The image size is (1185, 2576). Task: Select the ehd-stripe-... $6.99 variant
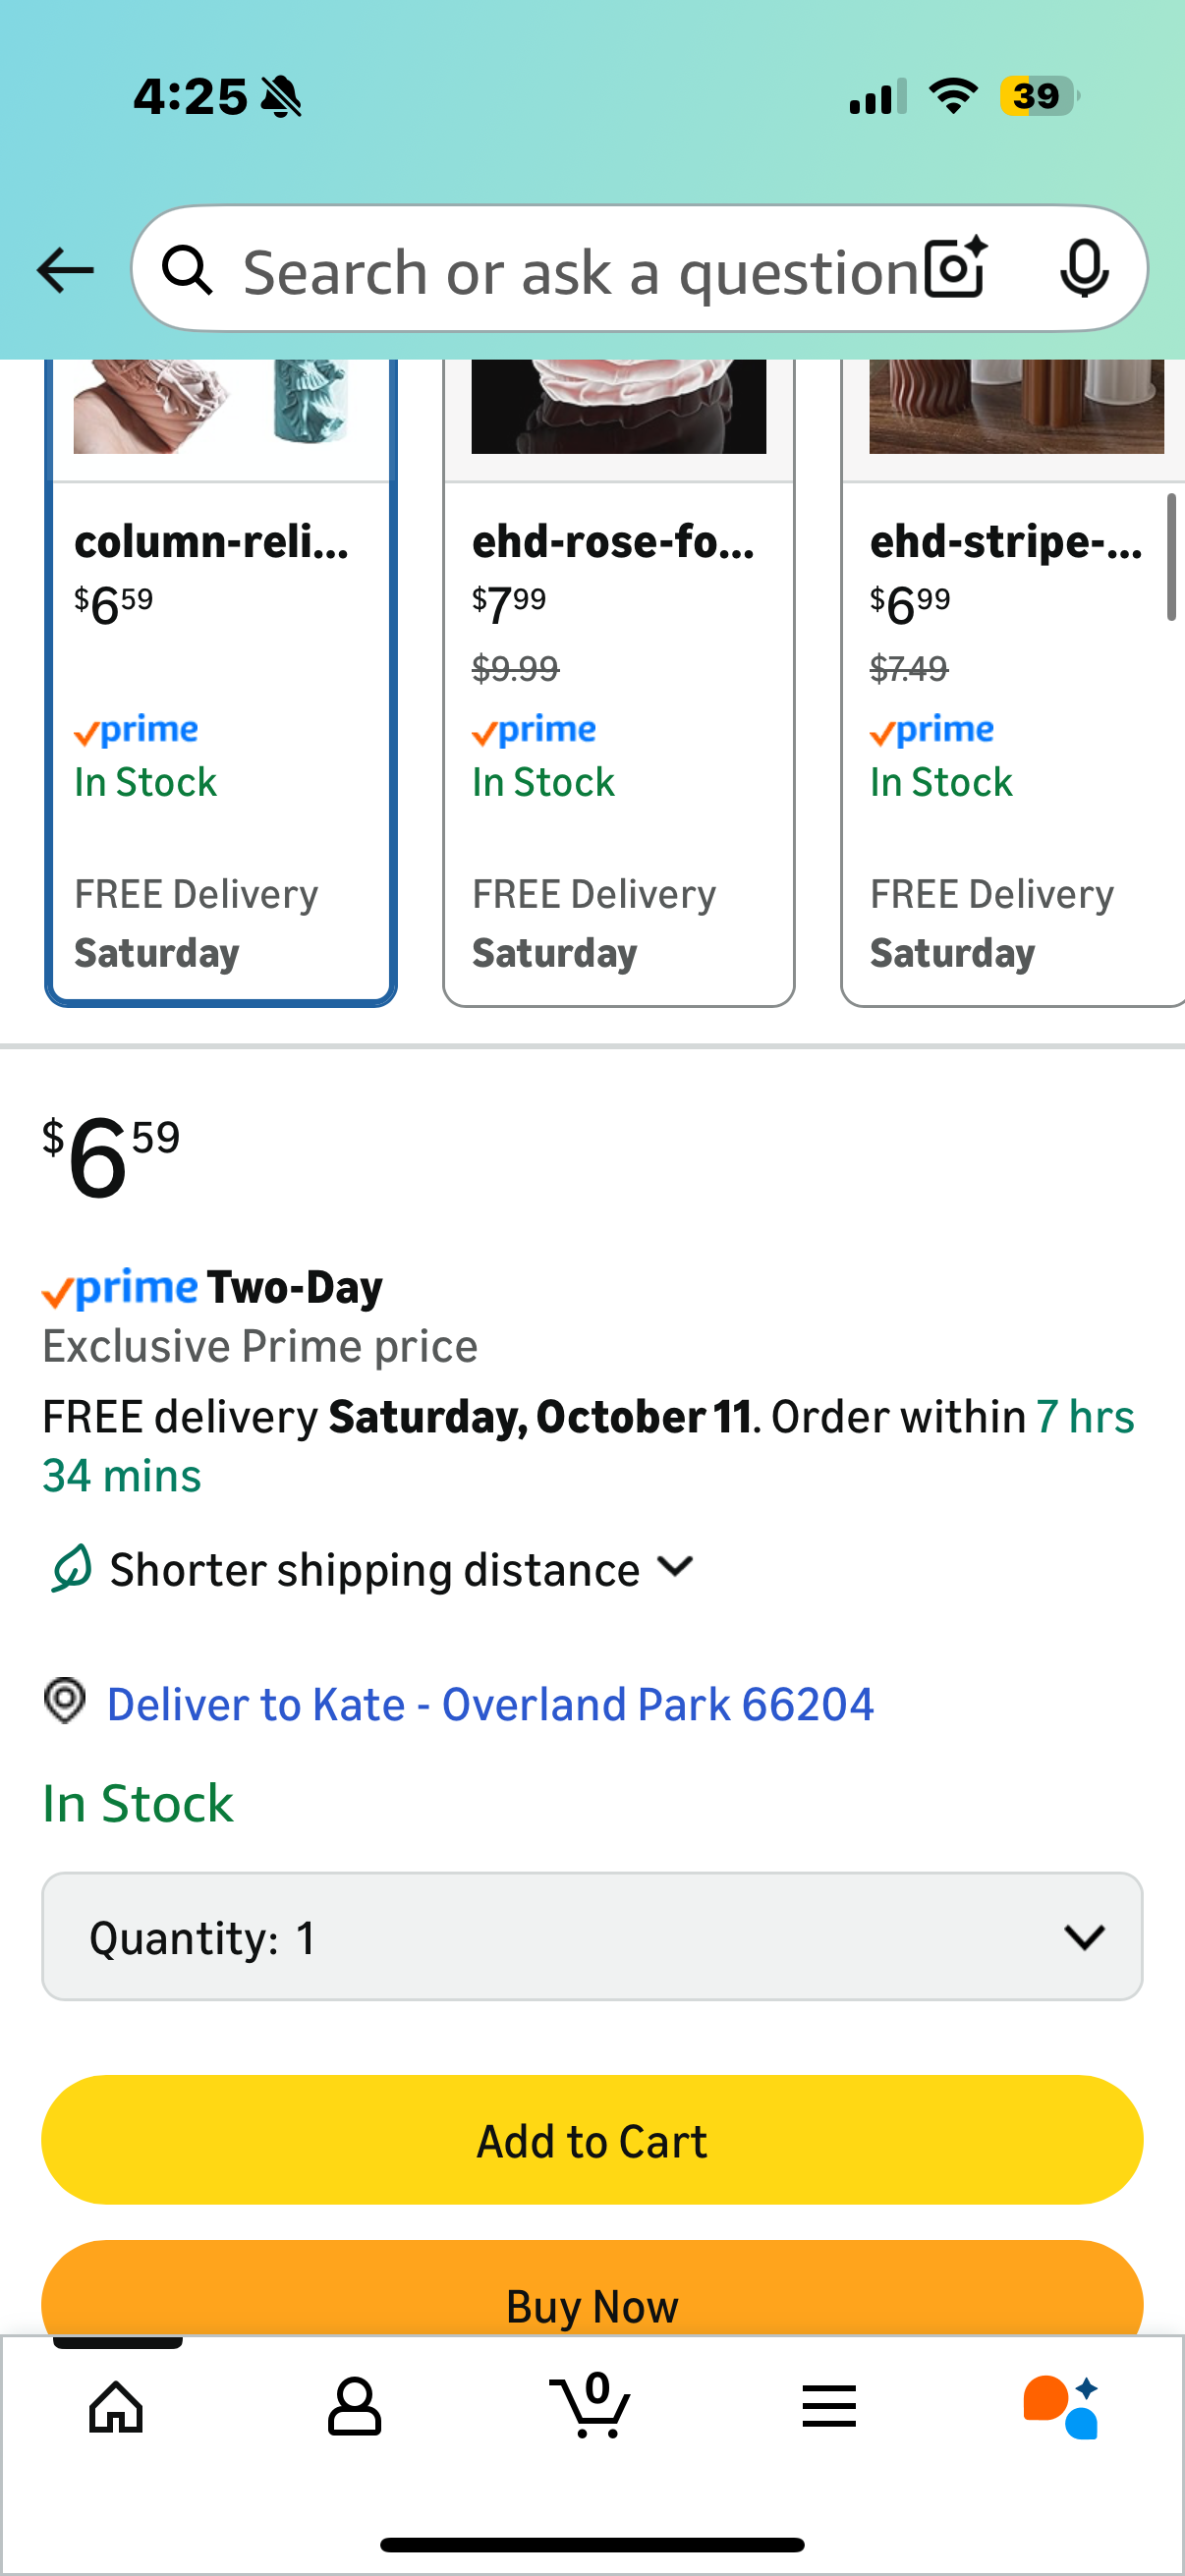pyautogui.click(x=1012, y=740)
